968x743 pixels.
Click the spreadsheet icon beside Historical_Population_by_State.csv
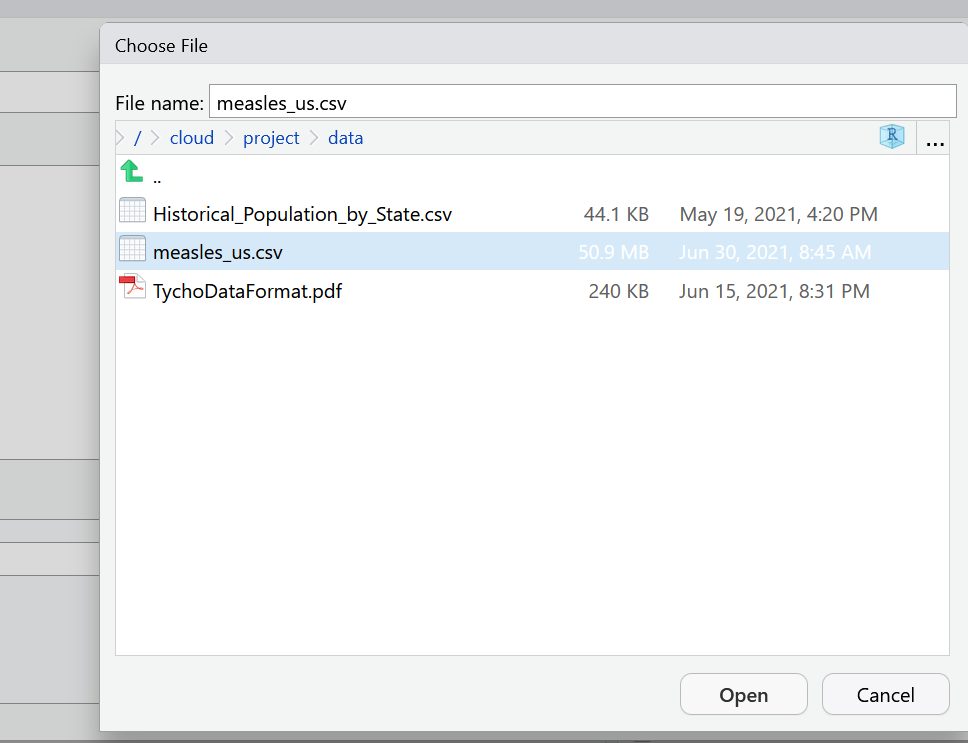132,213
